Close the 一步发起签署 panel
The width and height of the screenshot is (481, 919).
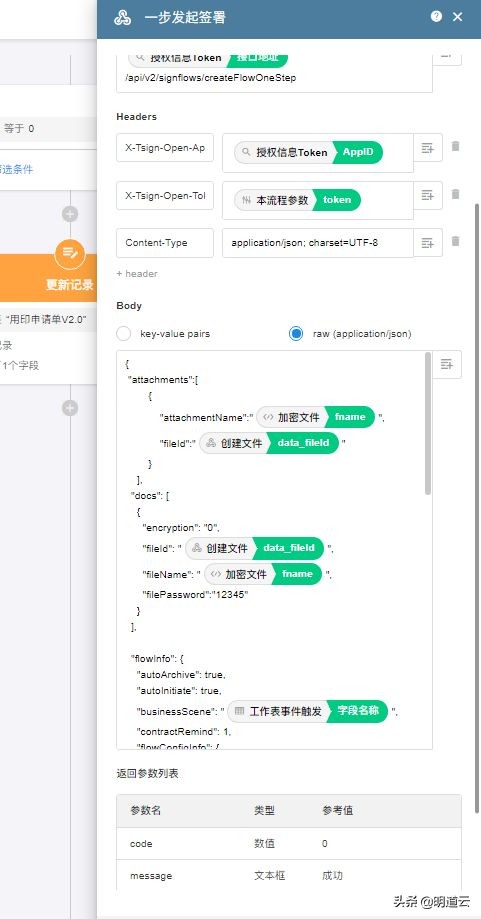click(458, 17)
